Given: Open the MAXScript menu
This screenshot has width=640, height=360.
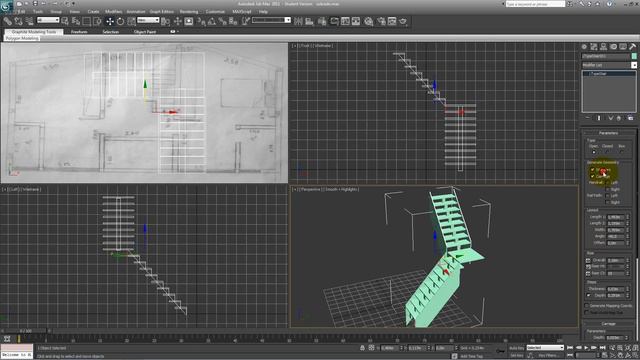Looking at the screenshot, I should [242, 12].
